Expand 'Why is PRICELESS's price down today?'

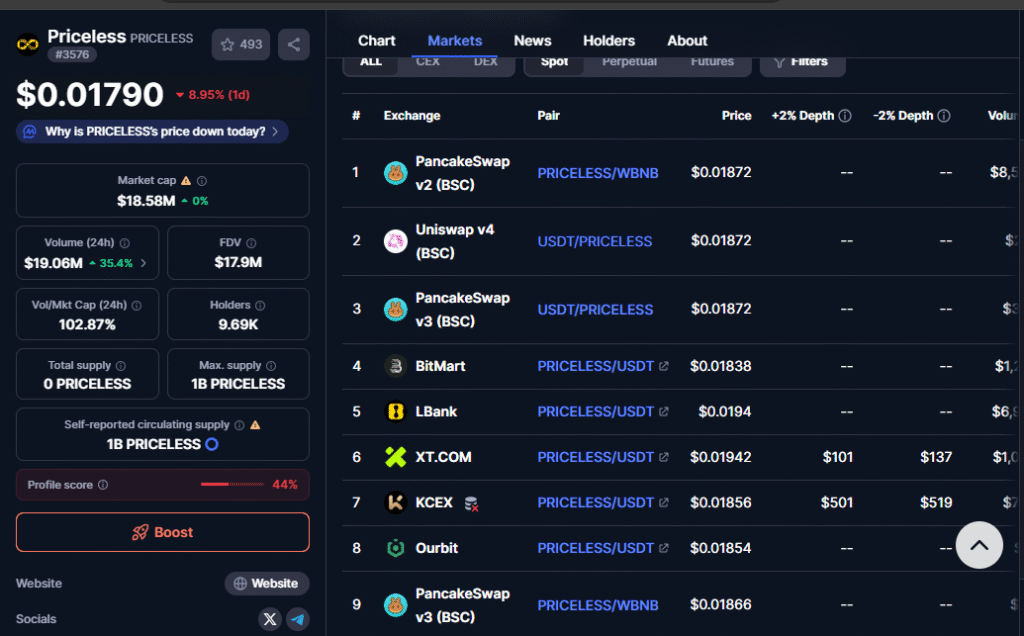pos(152,132)
